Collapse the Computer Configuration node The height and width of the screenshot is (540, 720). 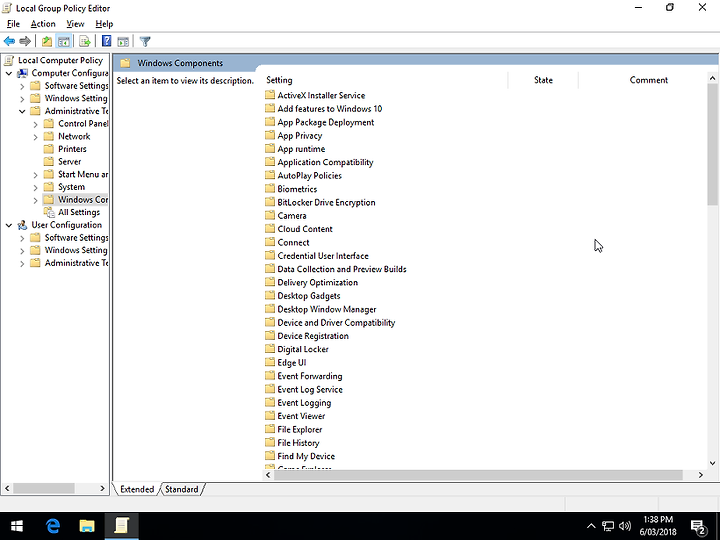pyautogui.click(x=9, y=73)
